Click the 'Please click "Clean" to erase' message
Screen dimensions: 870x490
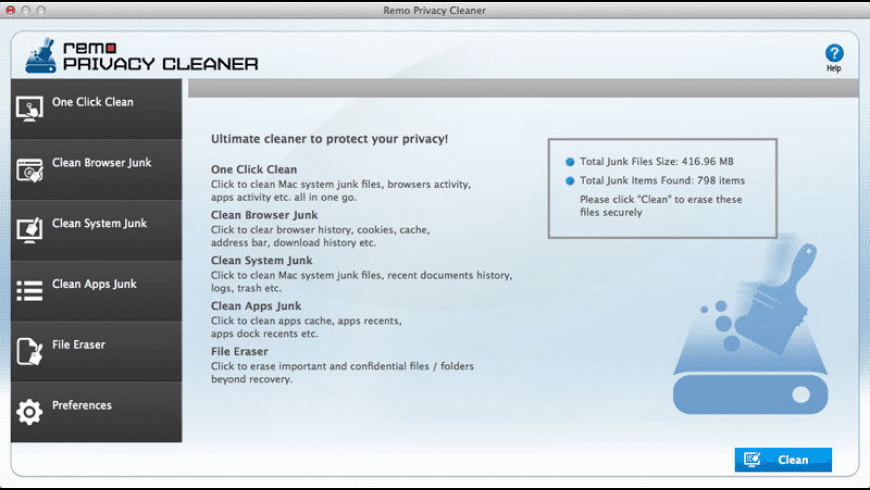661,206
